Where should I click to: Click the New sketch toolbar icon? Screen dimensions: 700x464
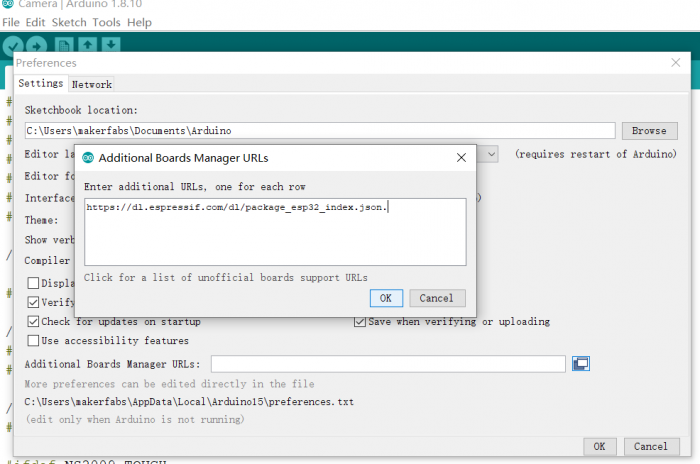[x=64, y=45]
